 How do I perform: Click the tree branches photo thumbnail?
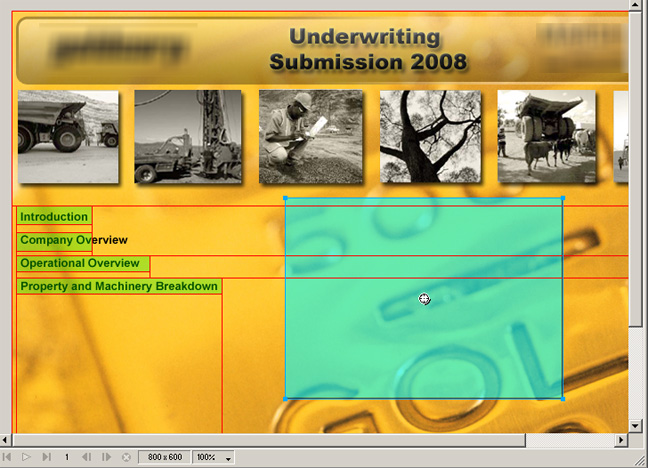click(431, 137)
